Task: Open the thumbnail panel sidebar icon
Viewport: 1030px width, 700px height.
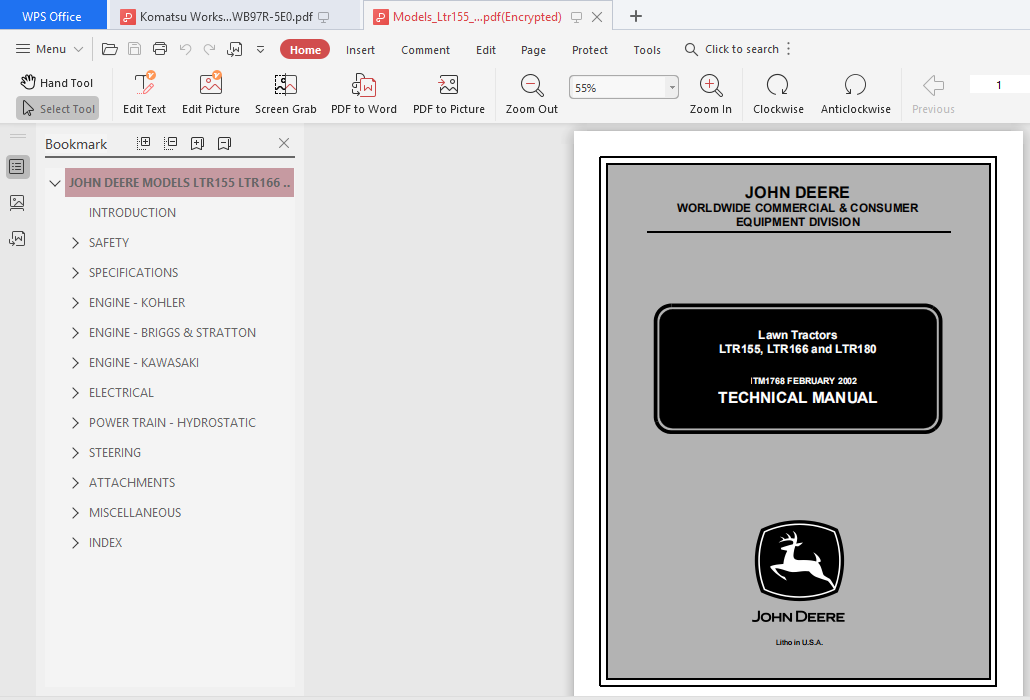Action: pyautogui.click(x=18, y=203)
